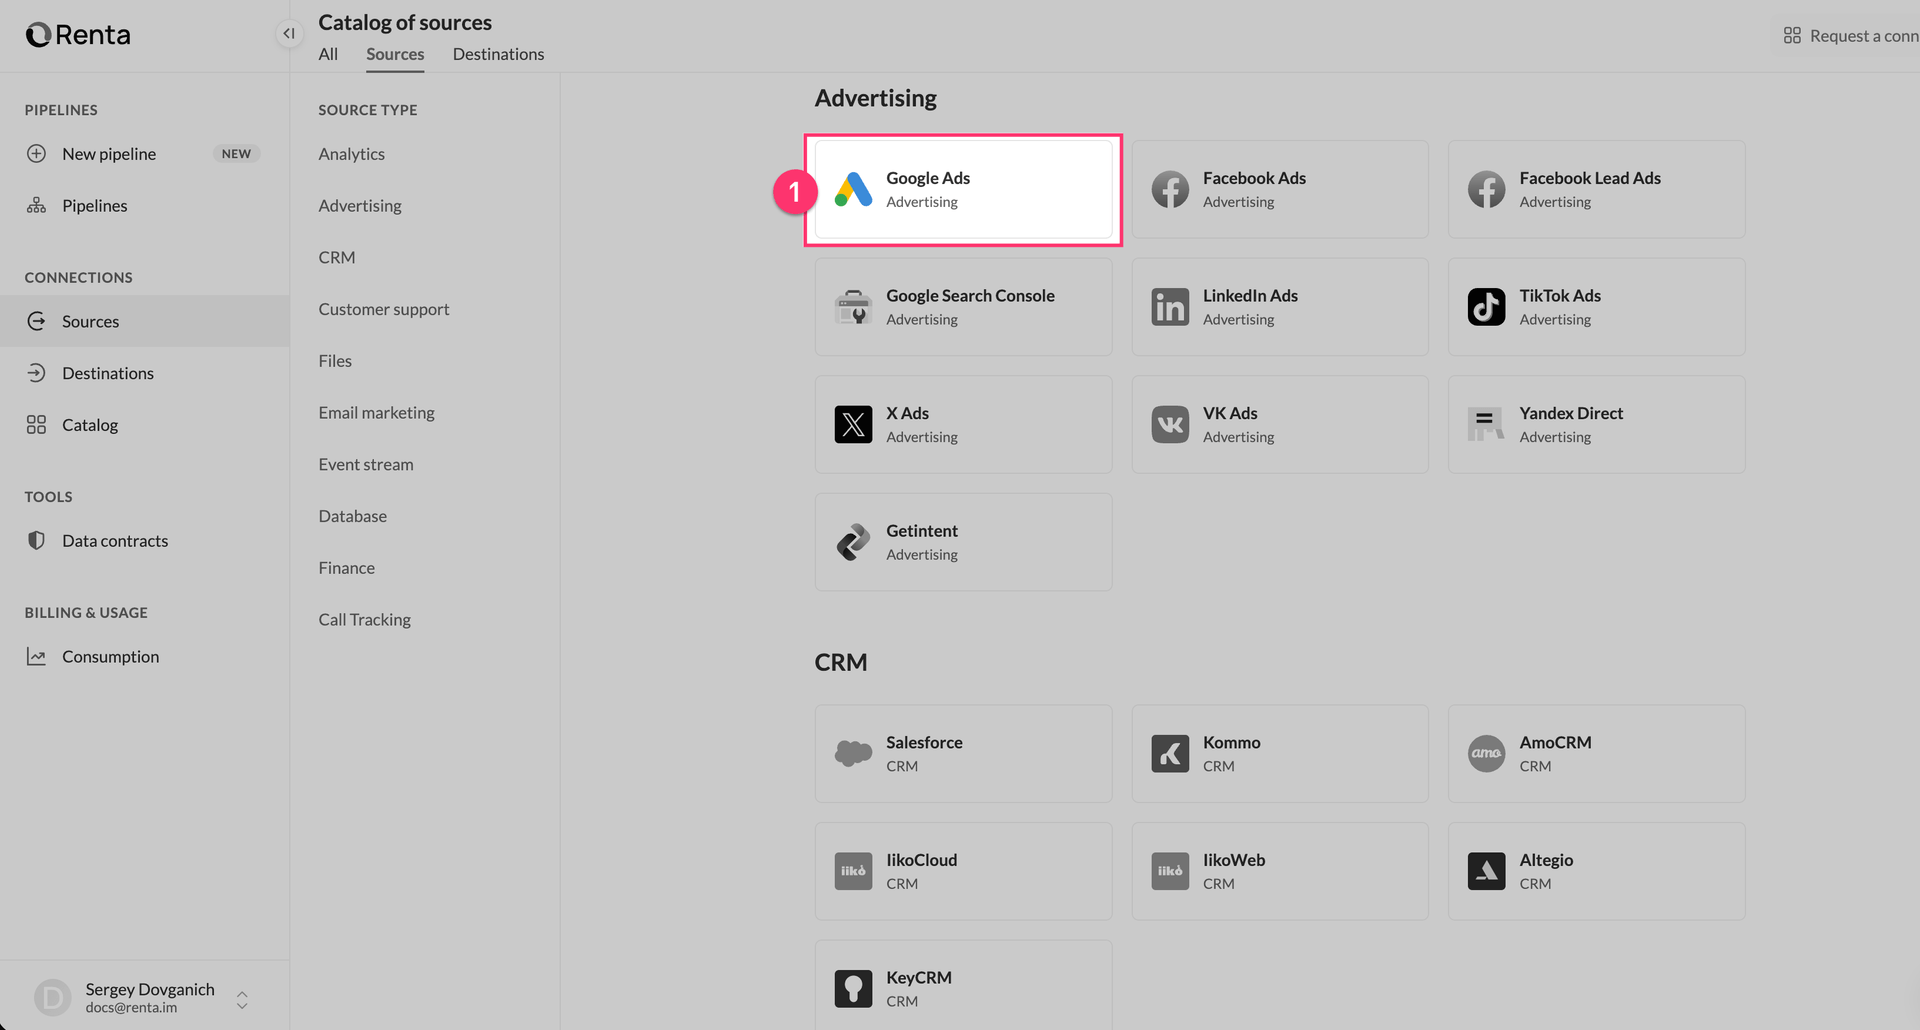Filter by Files source type

click(335, 361)
